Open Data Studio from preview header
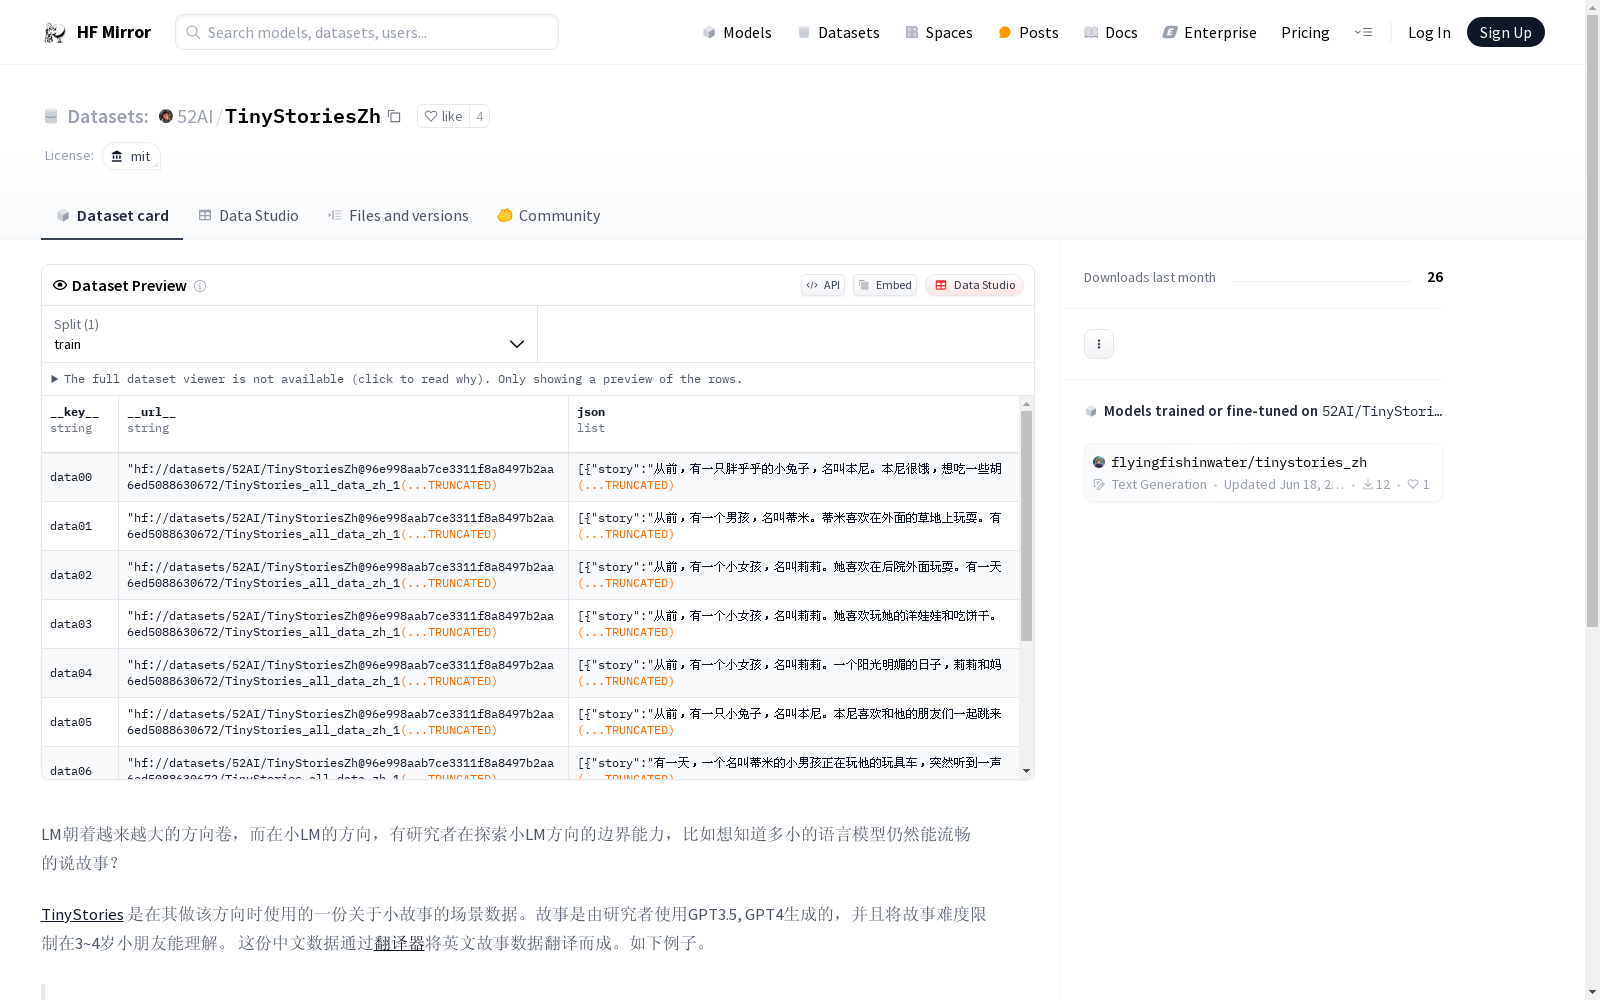The width and height of the screenshot is (1600, 1000). (x=974, y=285)
